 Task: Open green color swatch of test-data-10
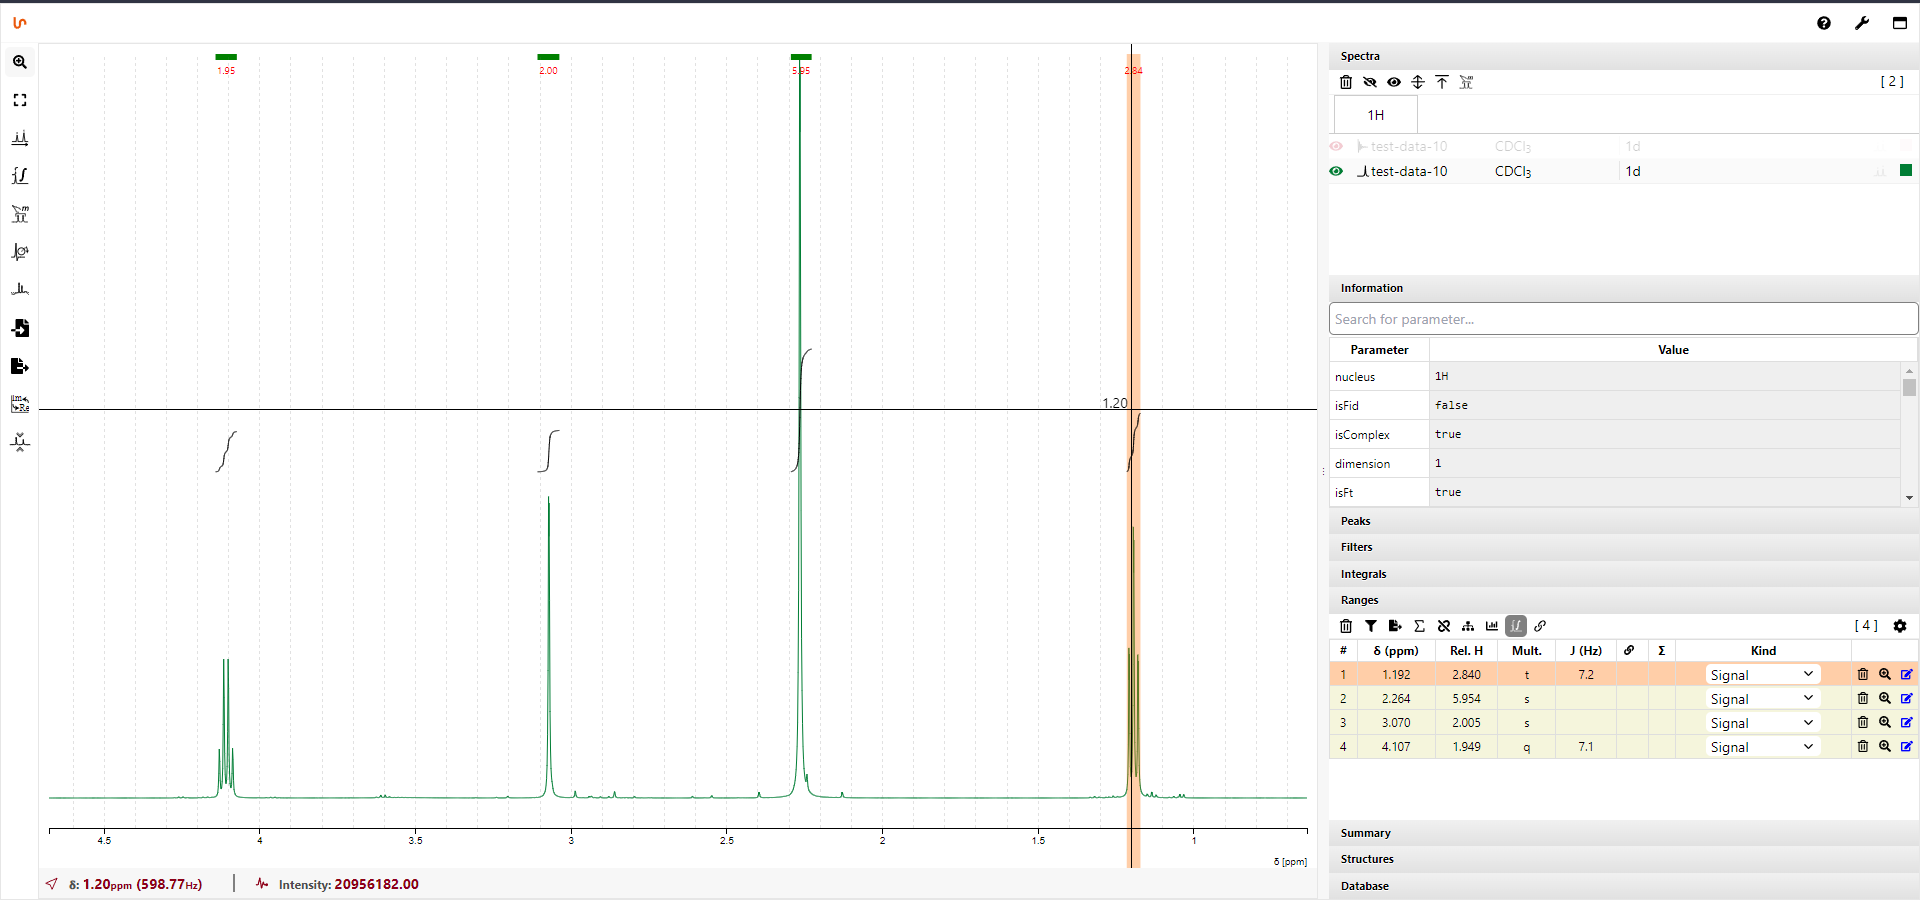1906,170
